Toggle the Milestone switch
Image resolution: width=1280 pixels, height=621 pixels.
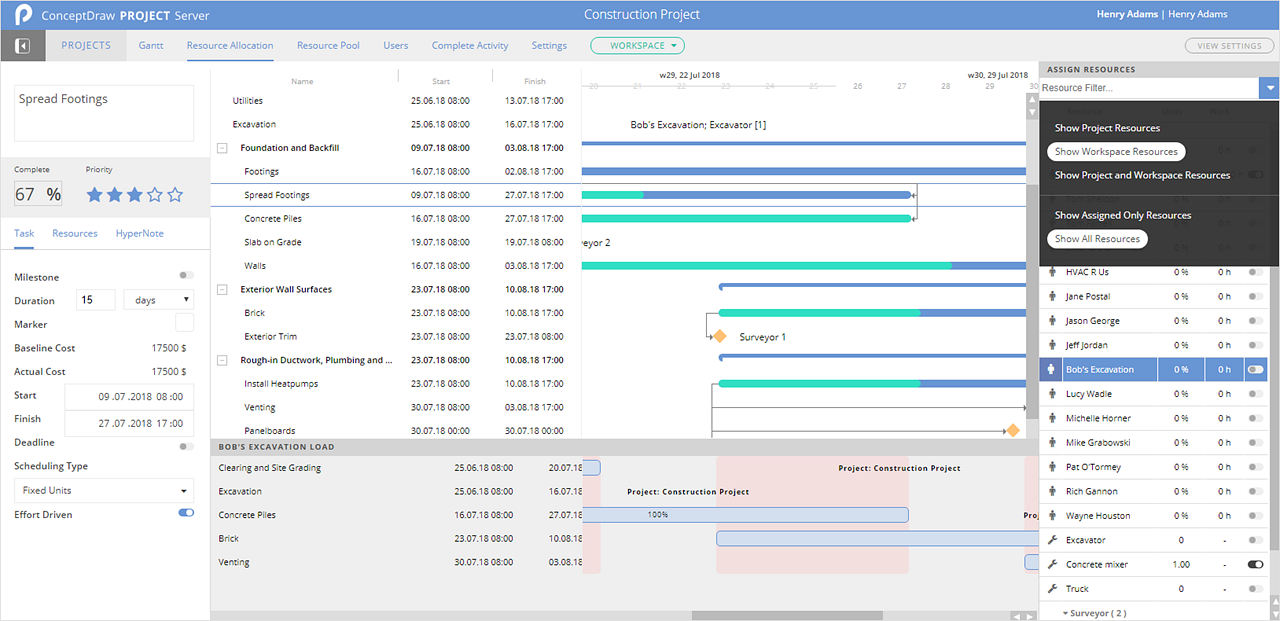186,275
